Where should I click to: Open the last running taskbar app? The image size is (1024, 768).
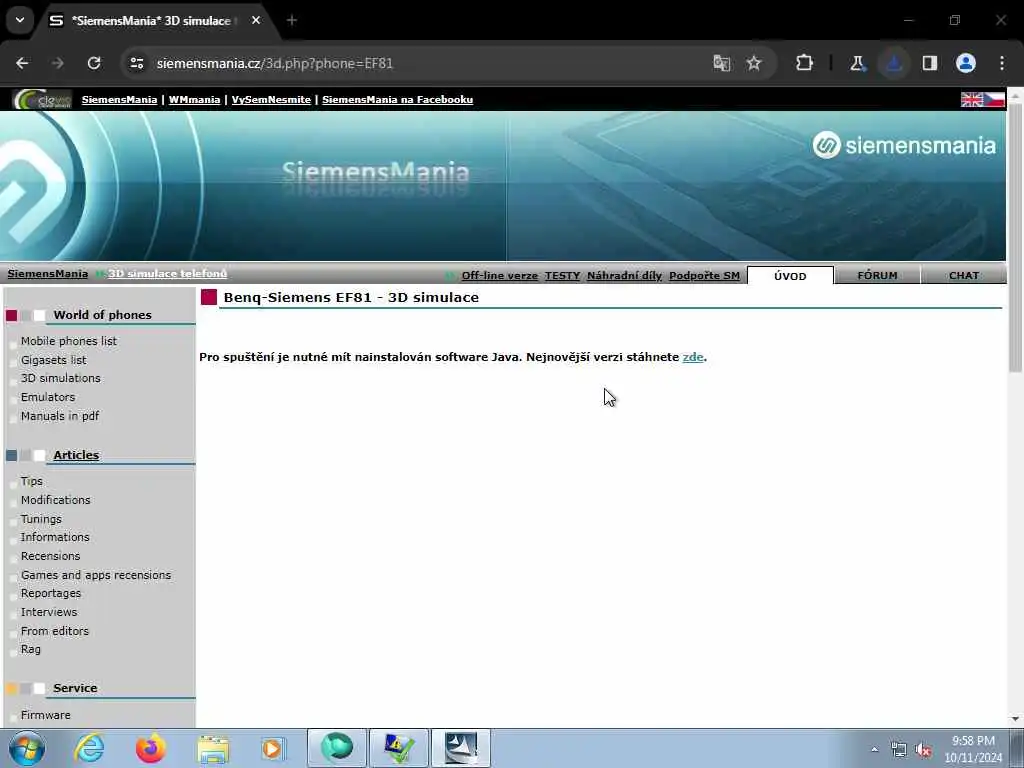pyautogui.click(x=460, y=748)
